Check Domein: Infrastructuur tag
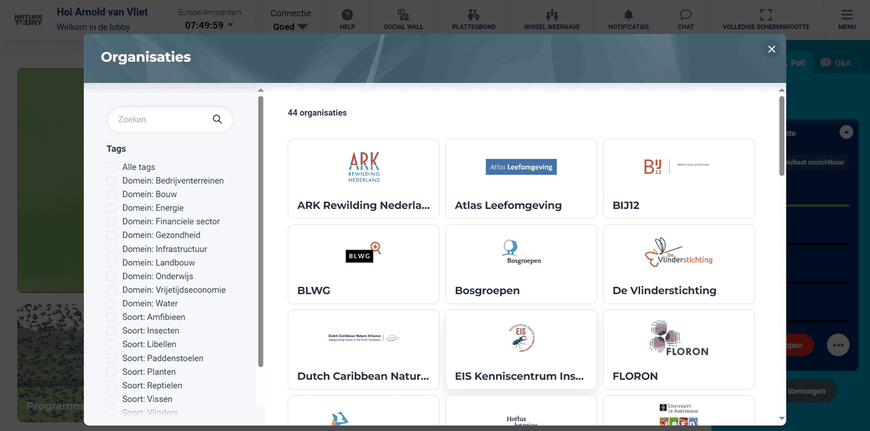This screenshot has height=431, width=870. pyautogui.click(x=111, y=249)
